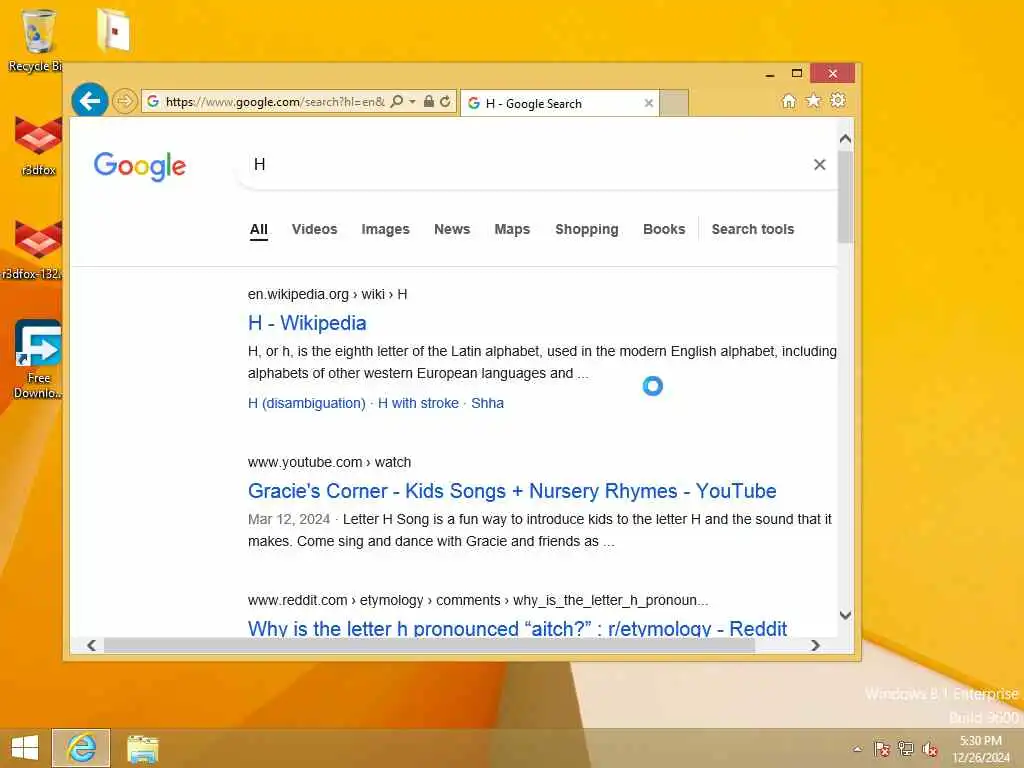The width and height of the screenshot is (1024, 768).
Task: Open 'H with stroke' sublink
Action: 418,404
